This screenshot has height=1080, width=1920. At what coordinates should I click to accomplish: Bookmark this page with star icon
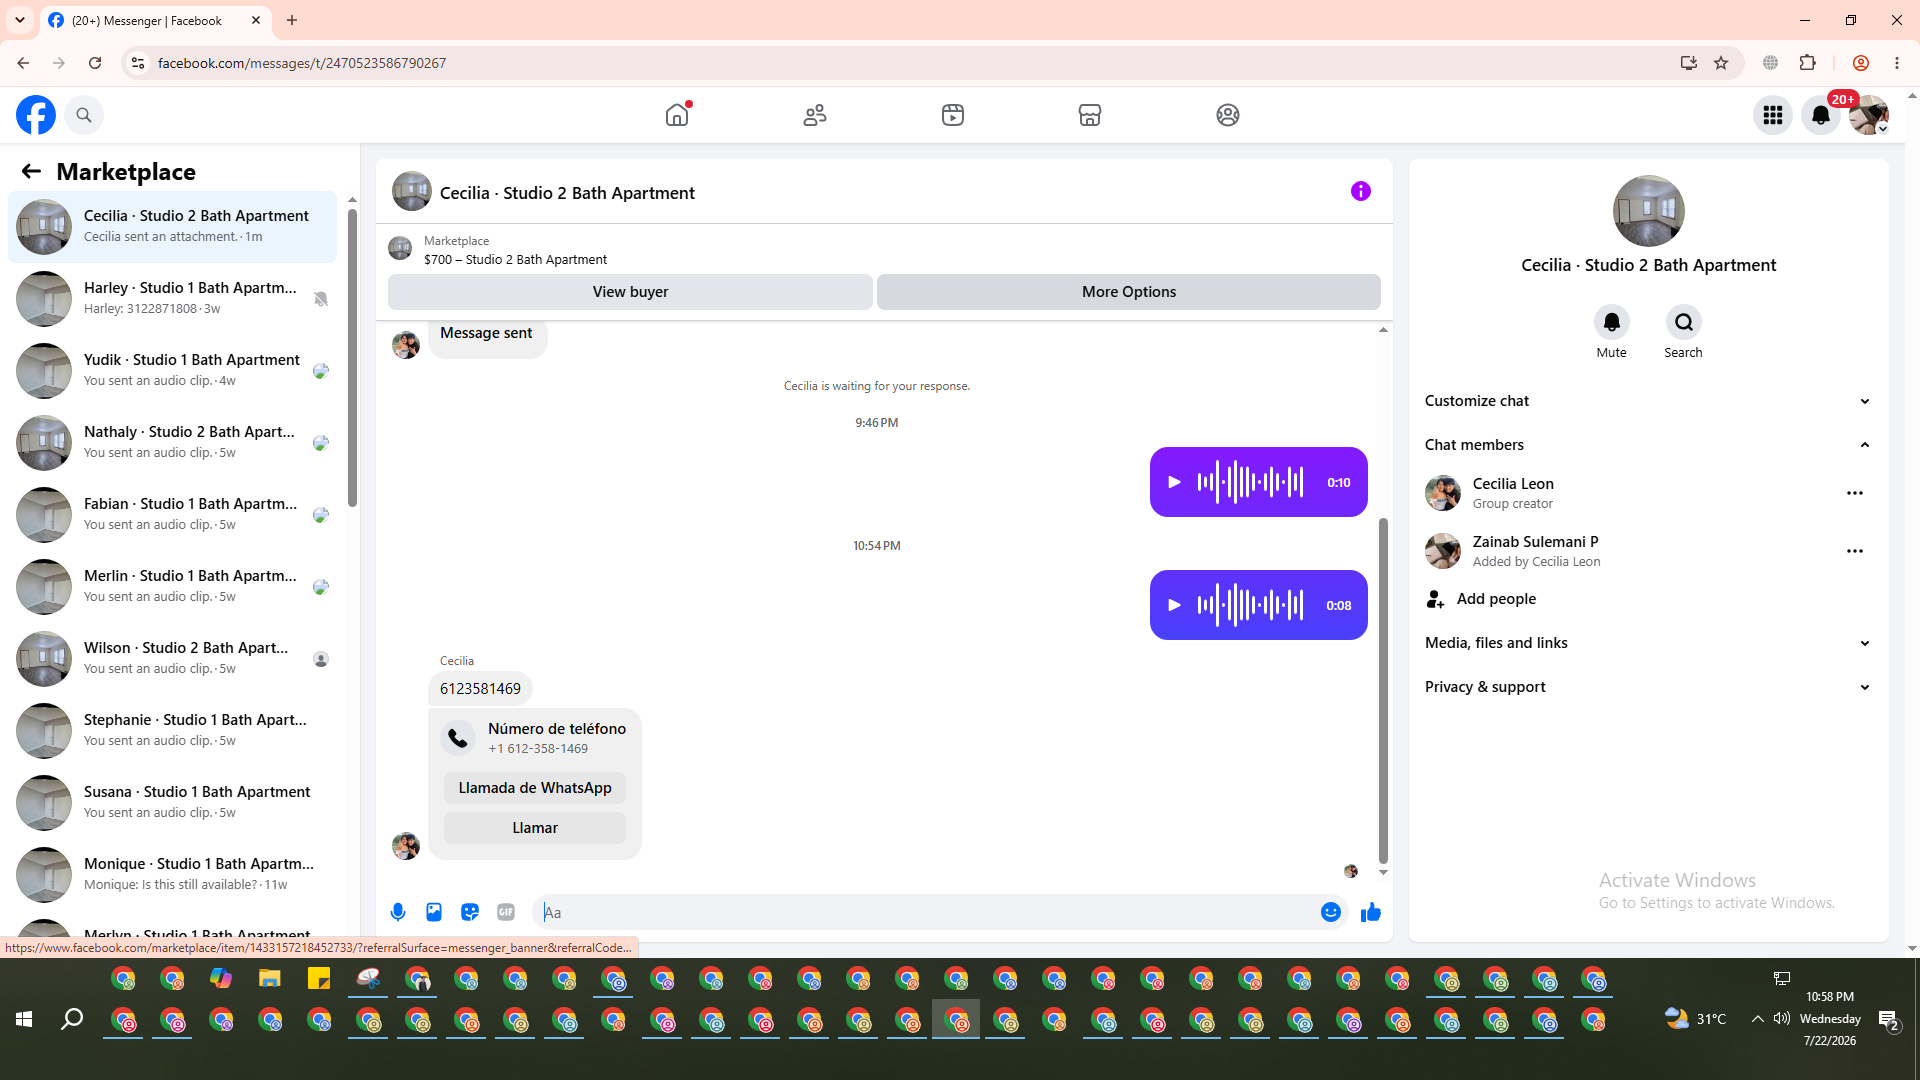[x=1721, y=63]
